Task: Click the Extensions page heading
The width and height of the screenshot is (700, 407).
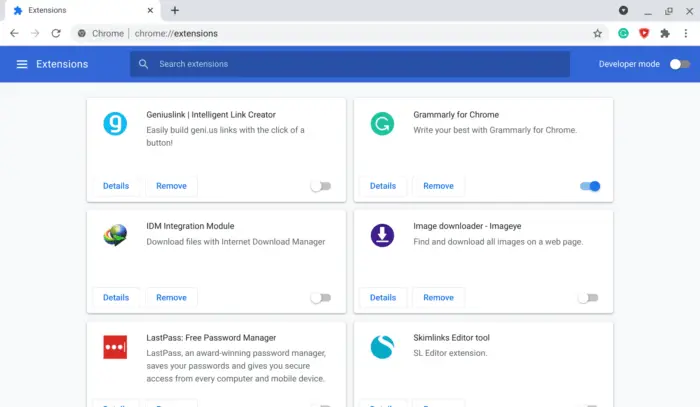Action: pyautogui.click(x=62, y=64)
